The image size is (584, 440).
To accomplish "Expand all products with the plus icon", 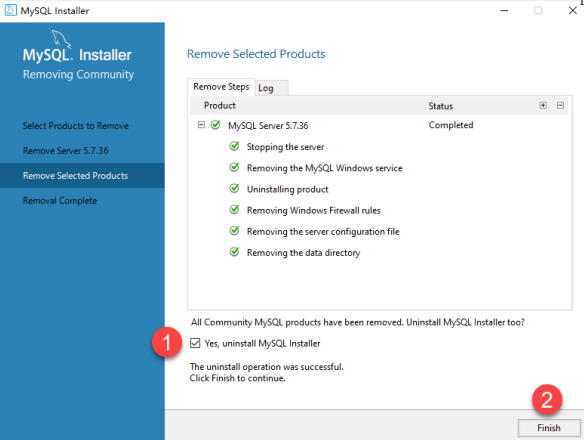I will [543, 105].
